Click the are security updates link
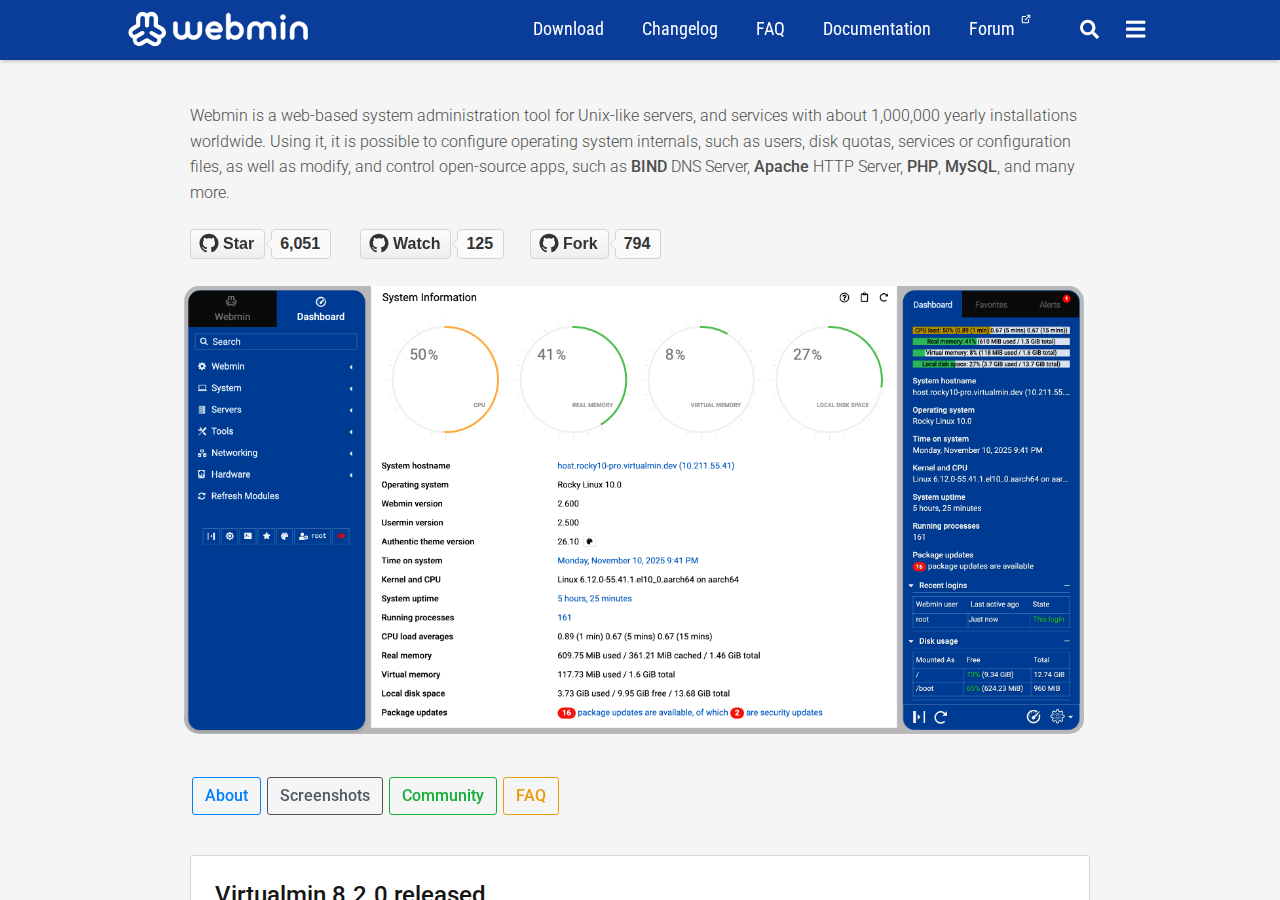The height and width of the screenshot is (900, 1280). point(784,713)
